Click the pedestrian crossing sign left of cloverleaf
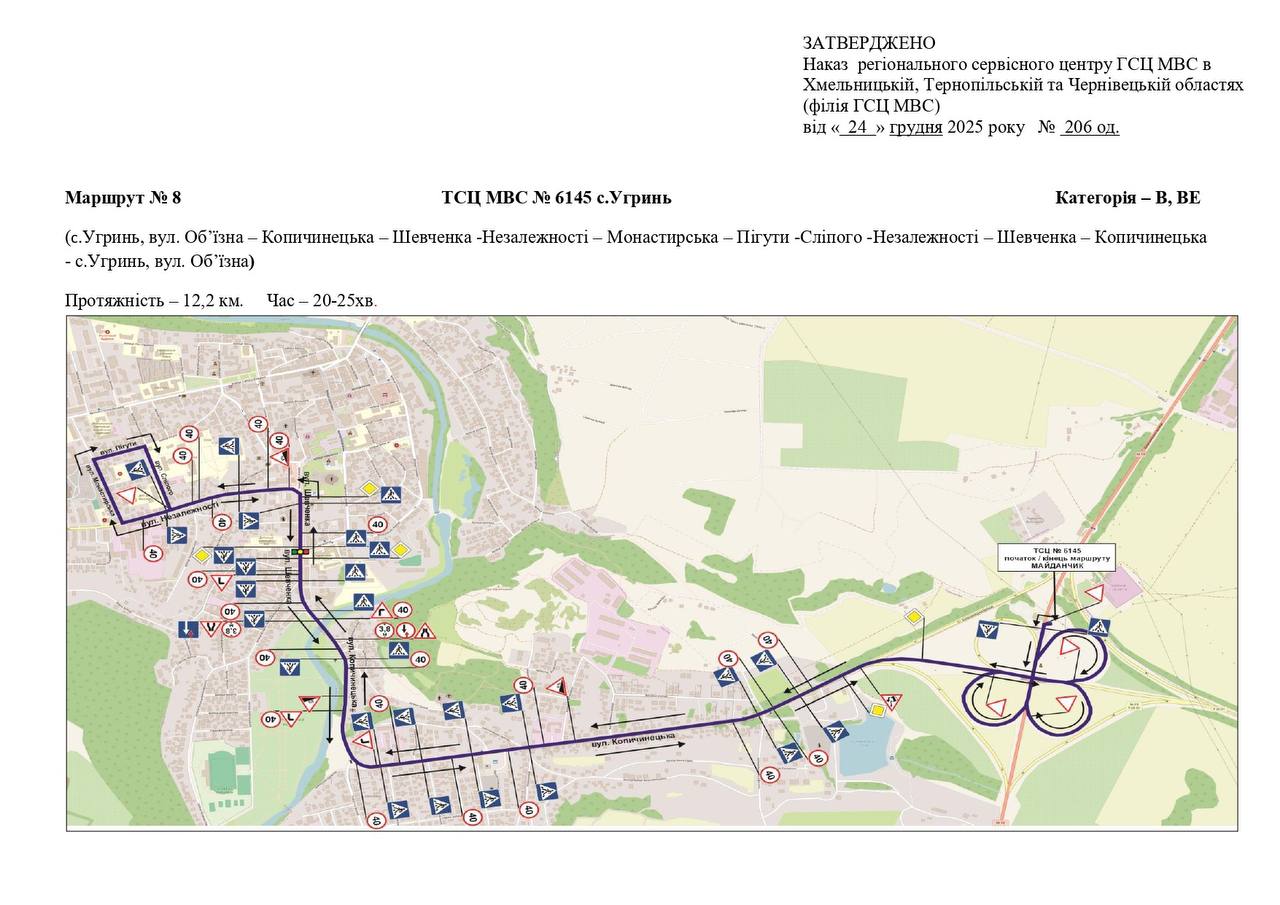Screen dimensions: 1280x905 pos(989,630)
